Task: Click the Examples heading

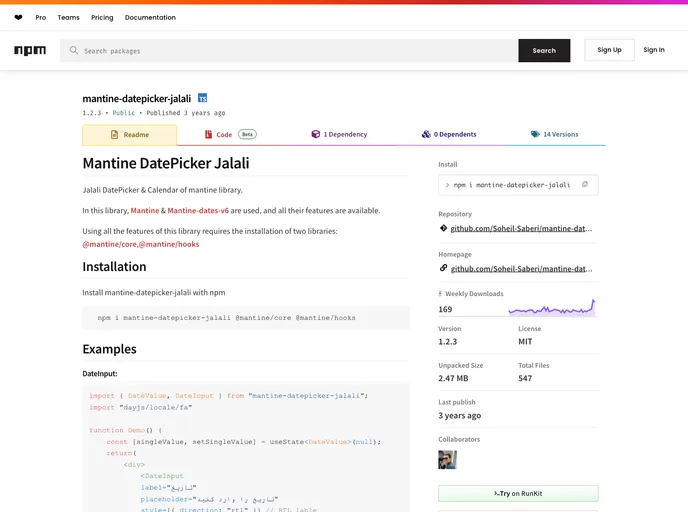Action: (x=109, y=349)
